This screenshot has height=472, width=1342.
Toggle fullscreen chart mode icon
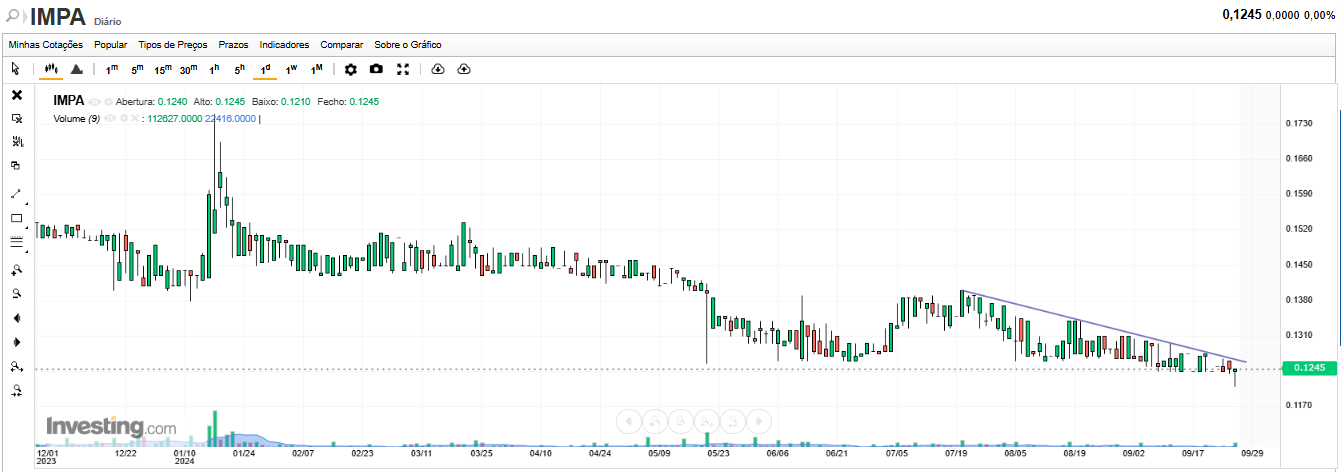coord(403,69)
